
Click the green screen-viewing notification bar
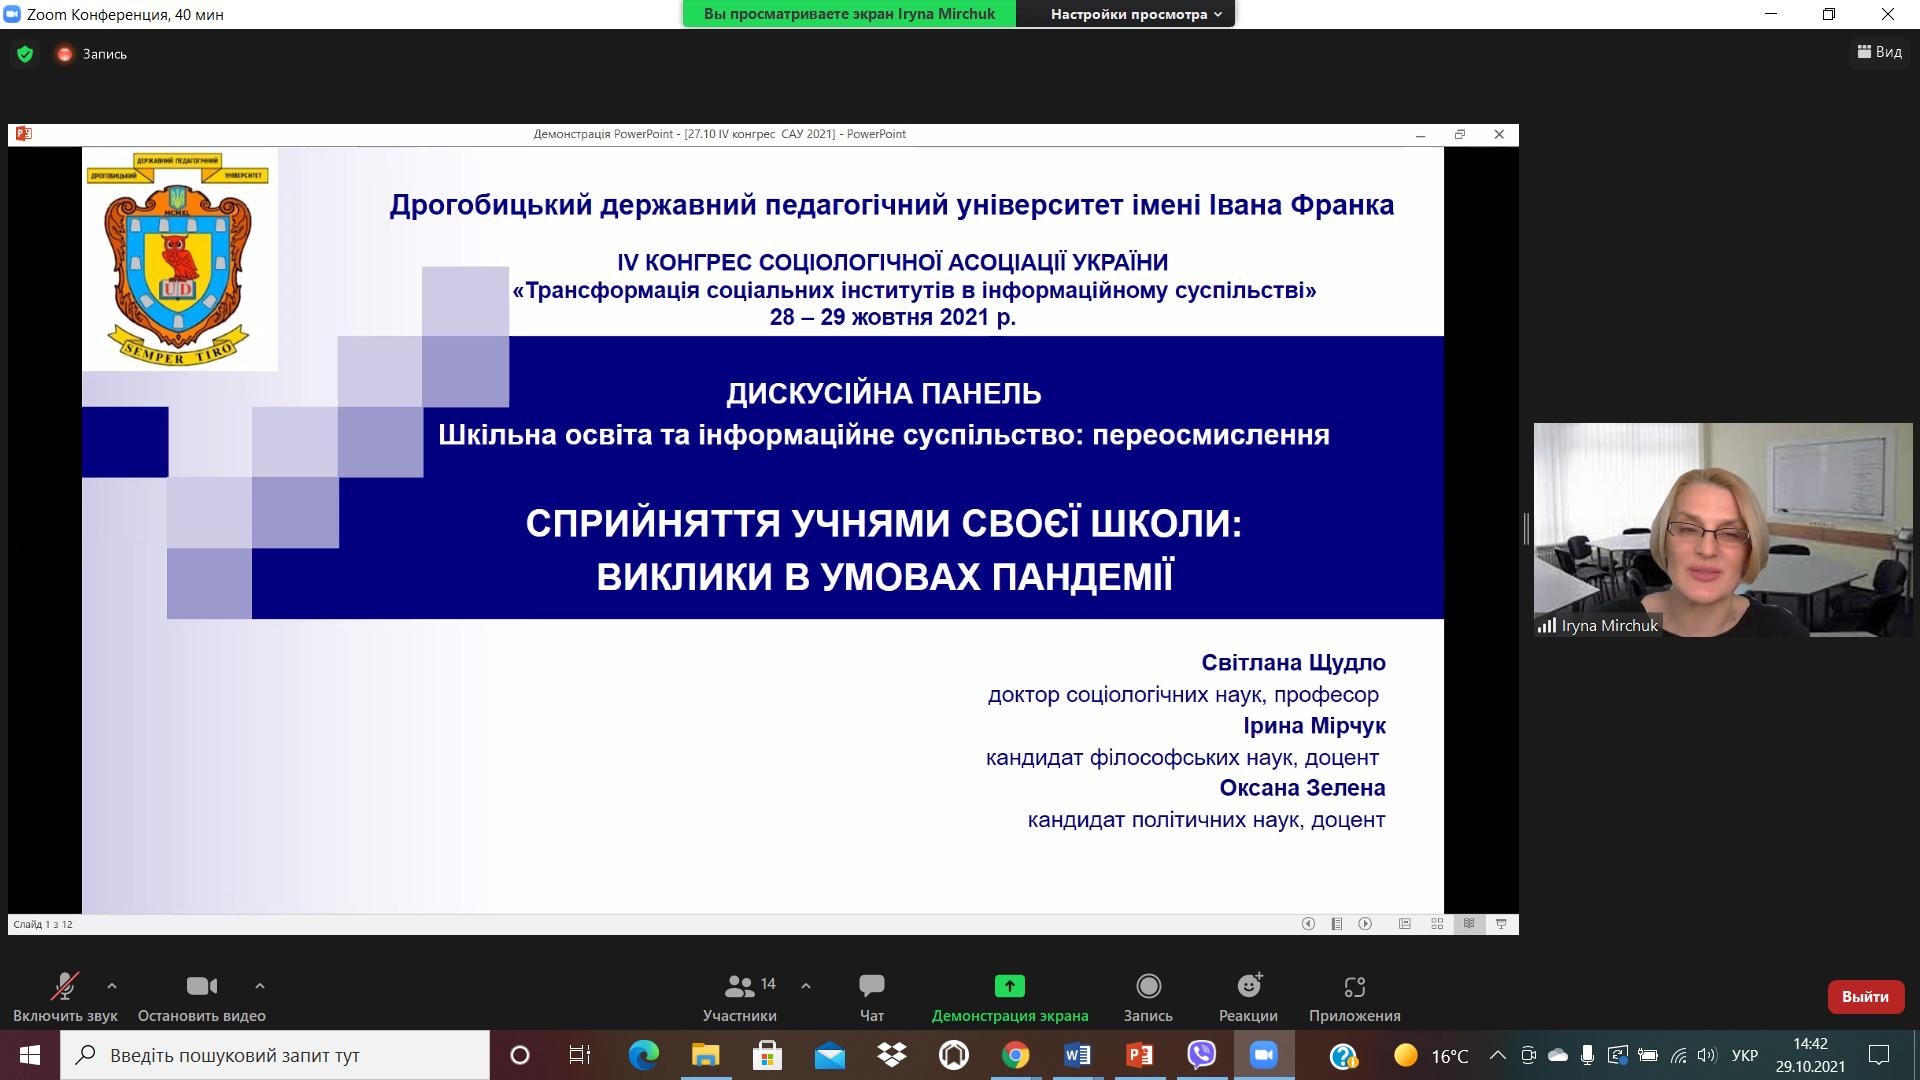(849, 14)
